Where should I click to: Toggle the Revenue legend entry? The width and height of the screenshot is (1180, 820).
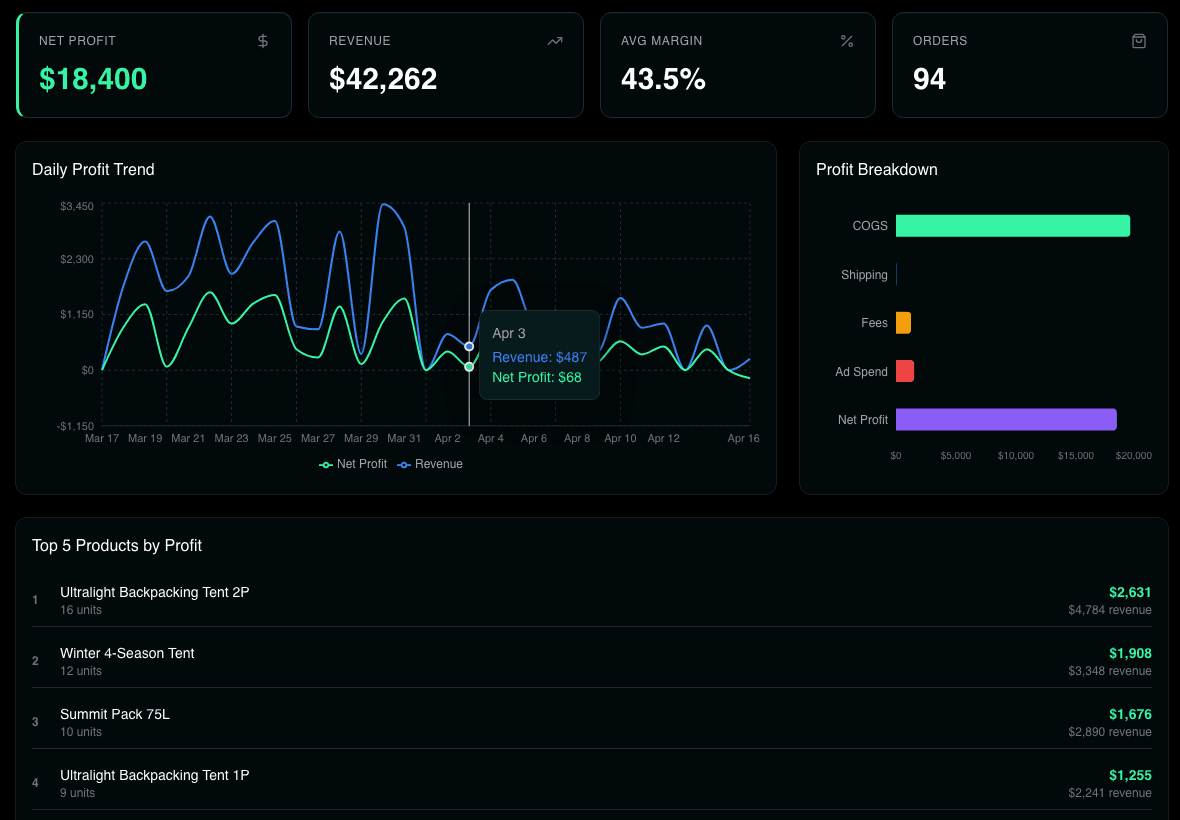coord(430,464)
